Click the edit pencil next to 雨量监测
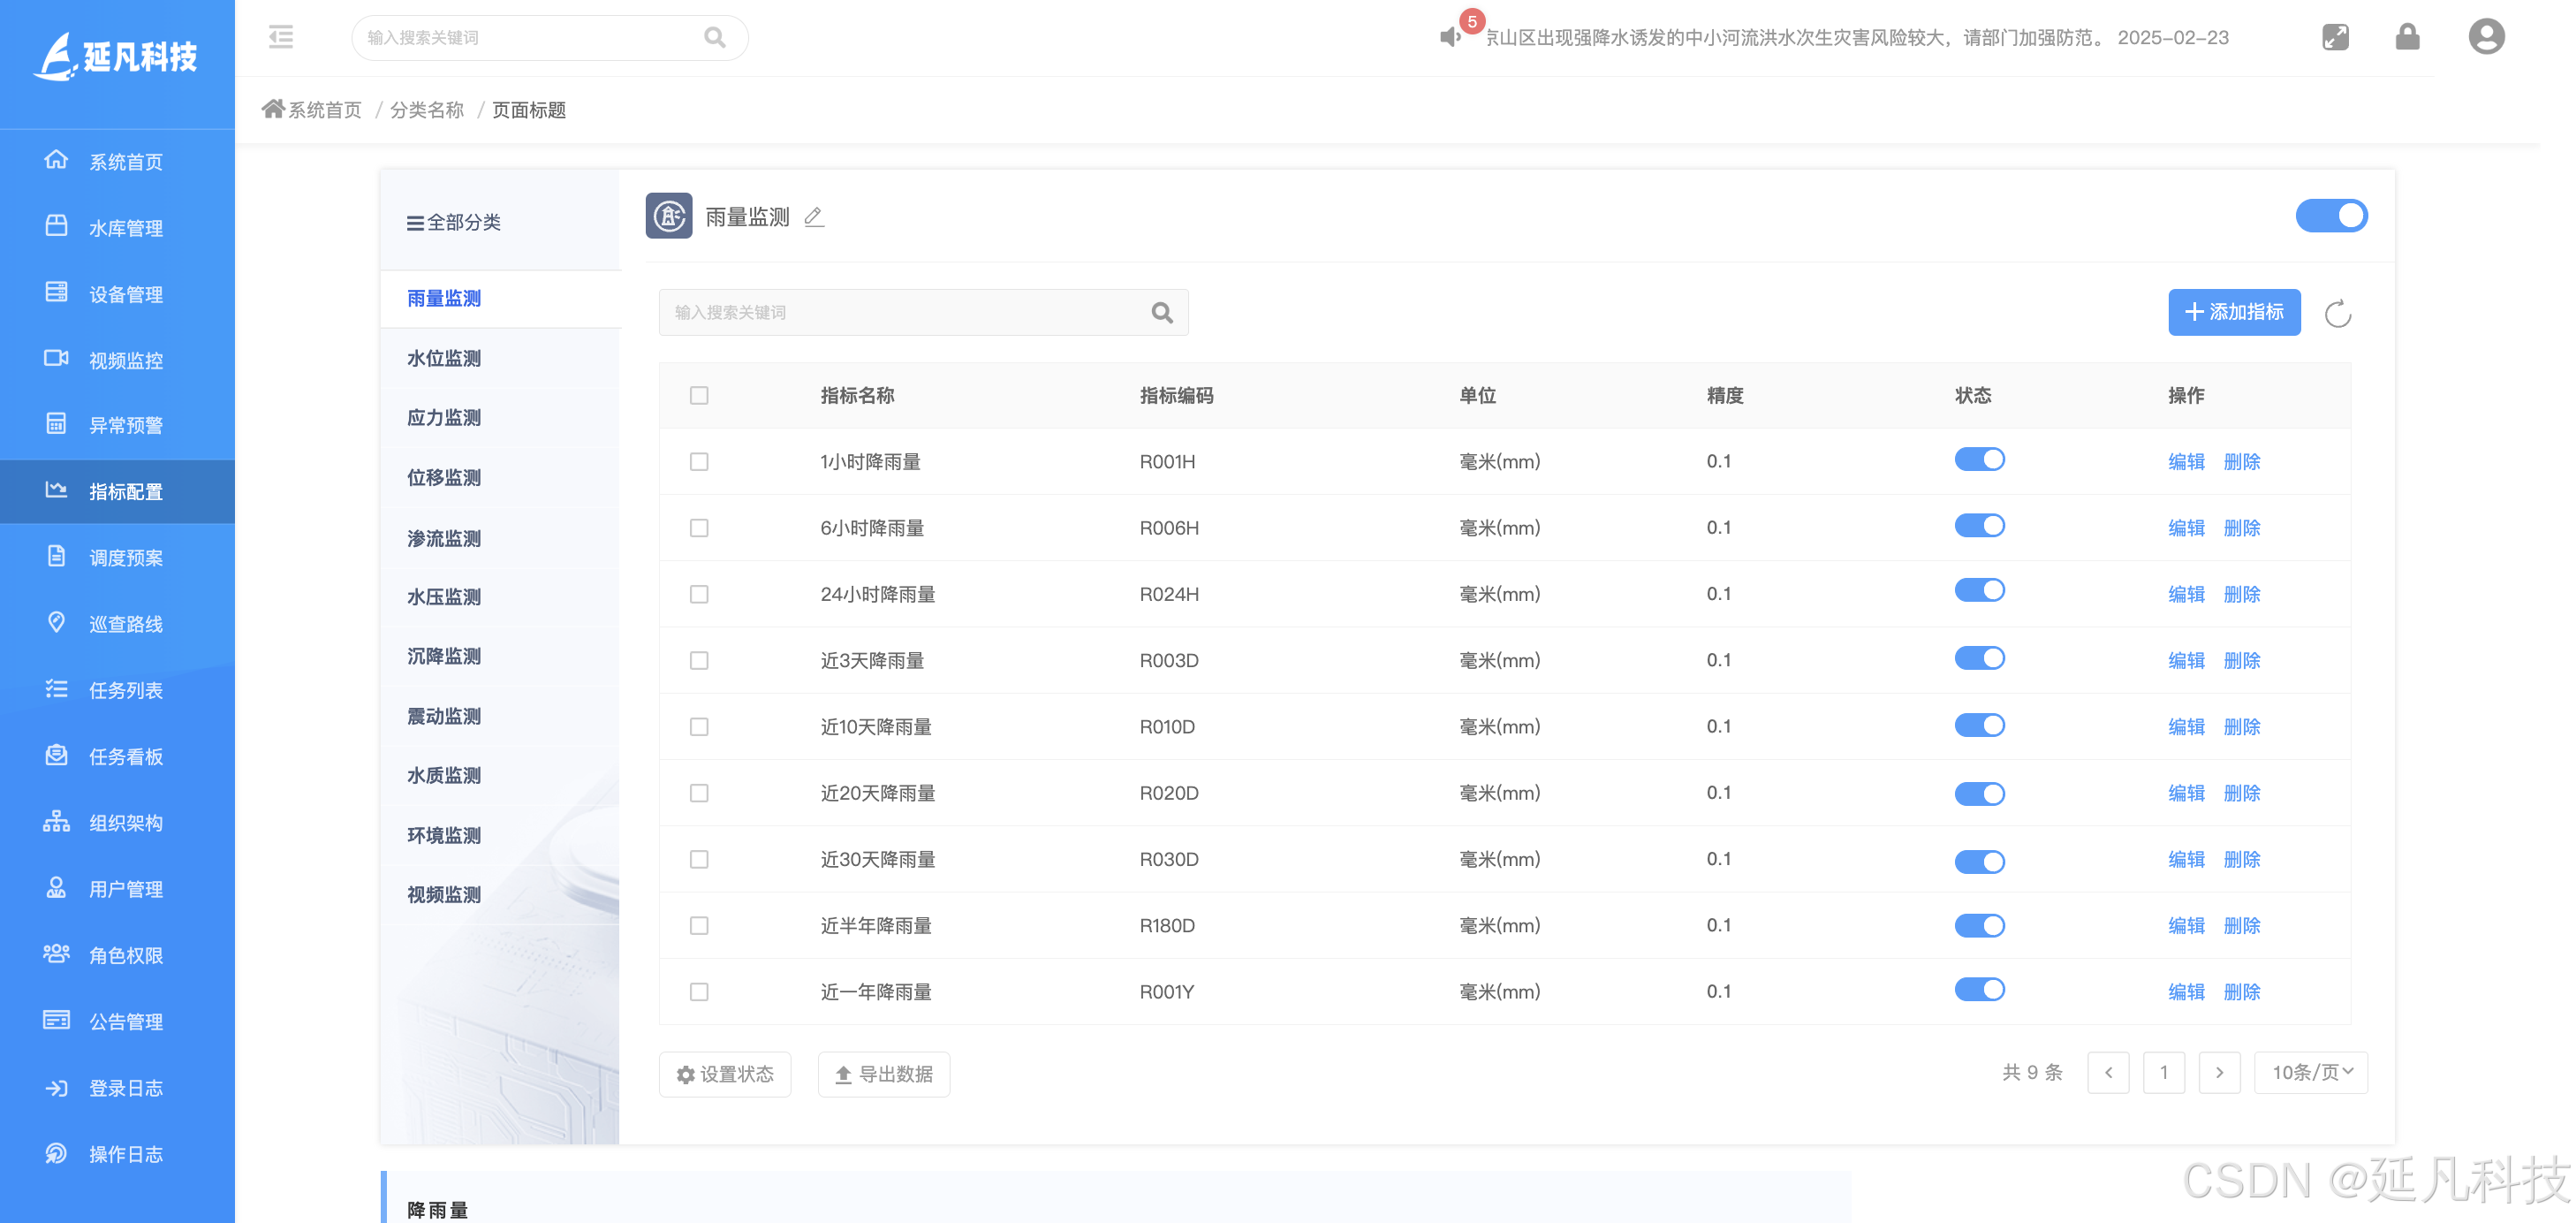2576x1223 pixels. 814,217
